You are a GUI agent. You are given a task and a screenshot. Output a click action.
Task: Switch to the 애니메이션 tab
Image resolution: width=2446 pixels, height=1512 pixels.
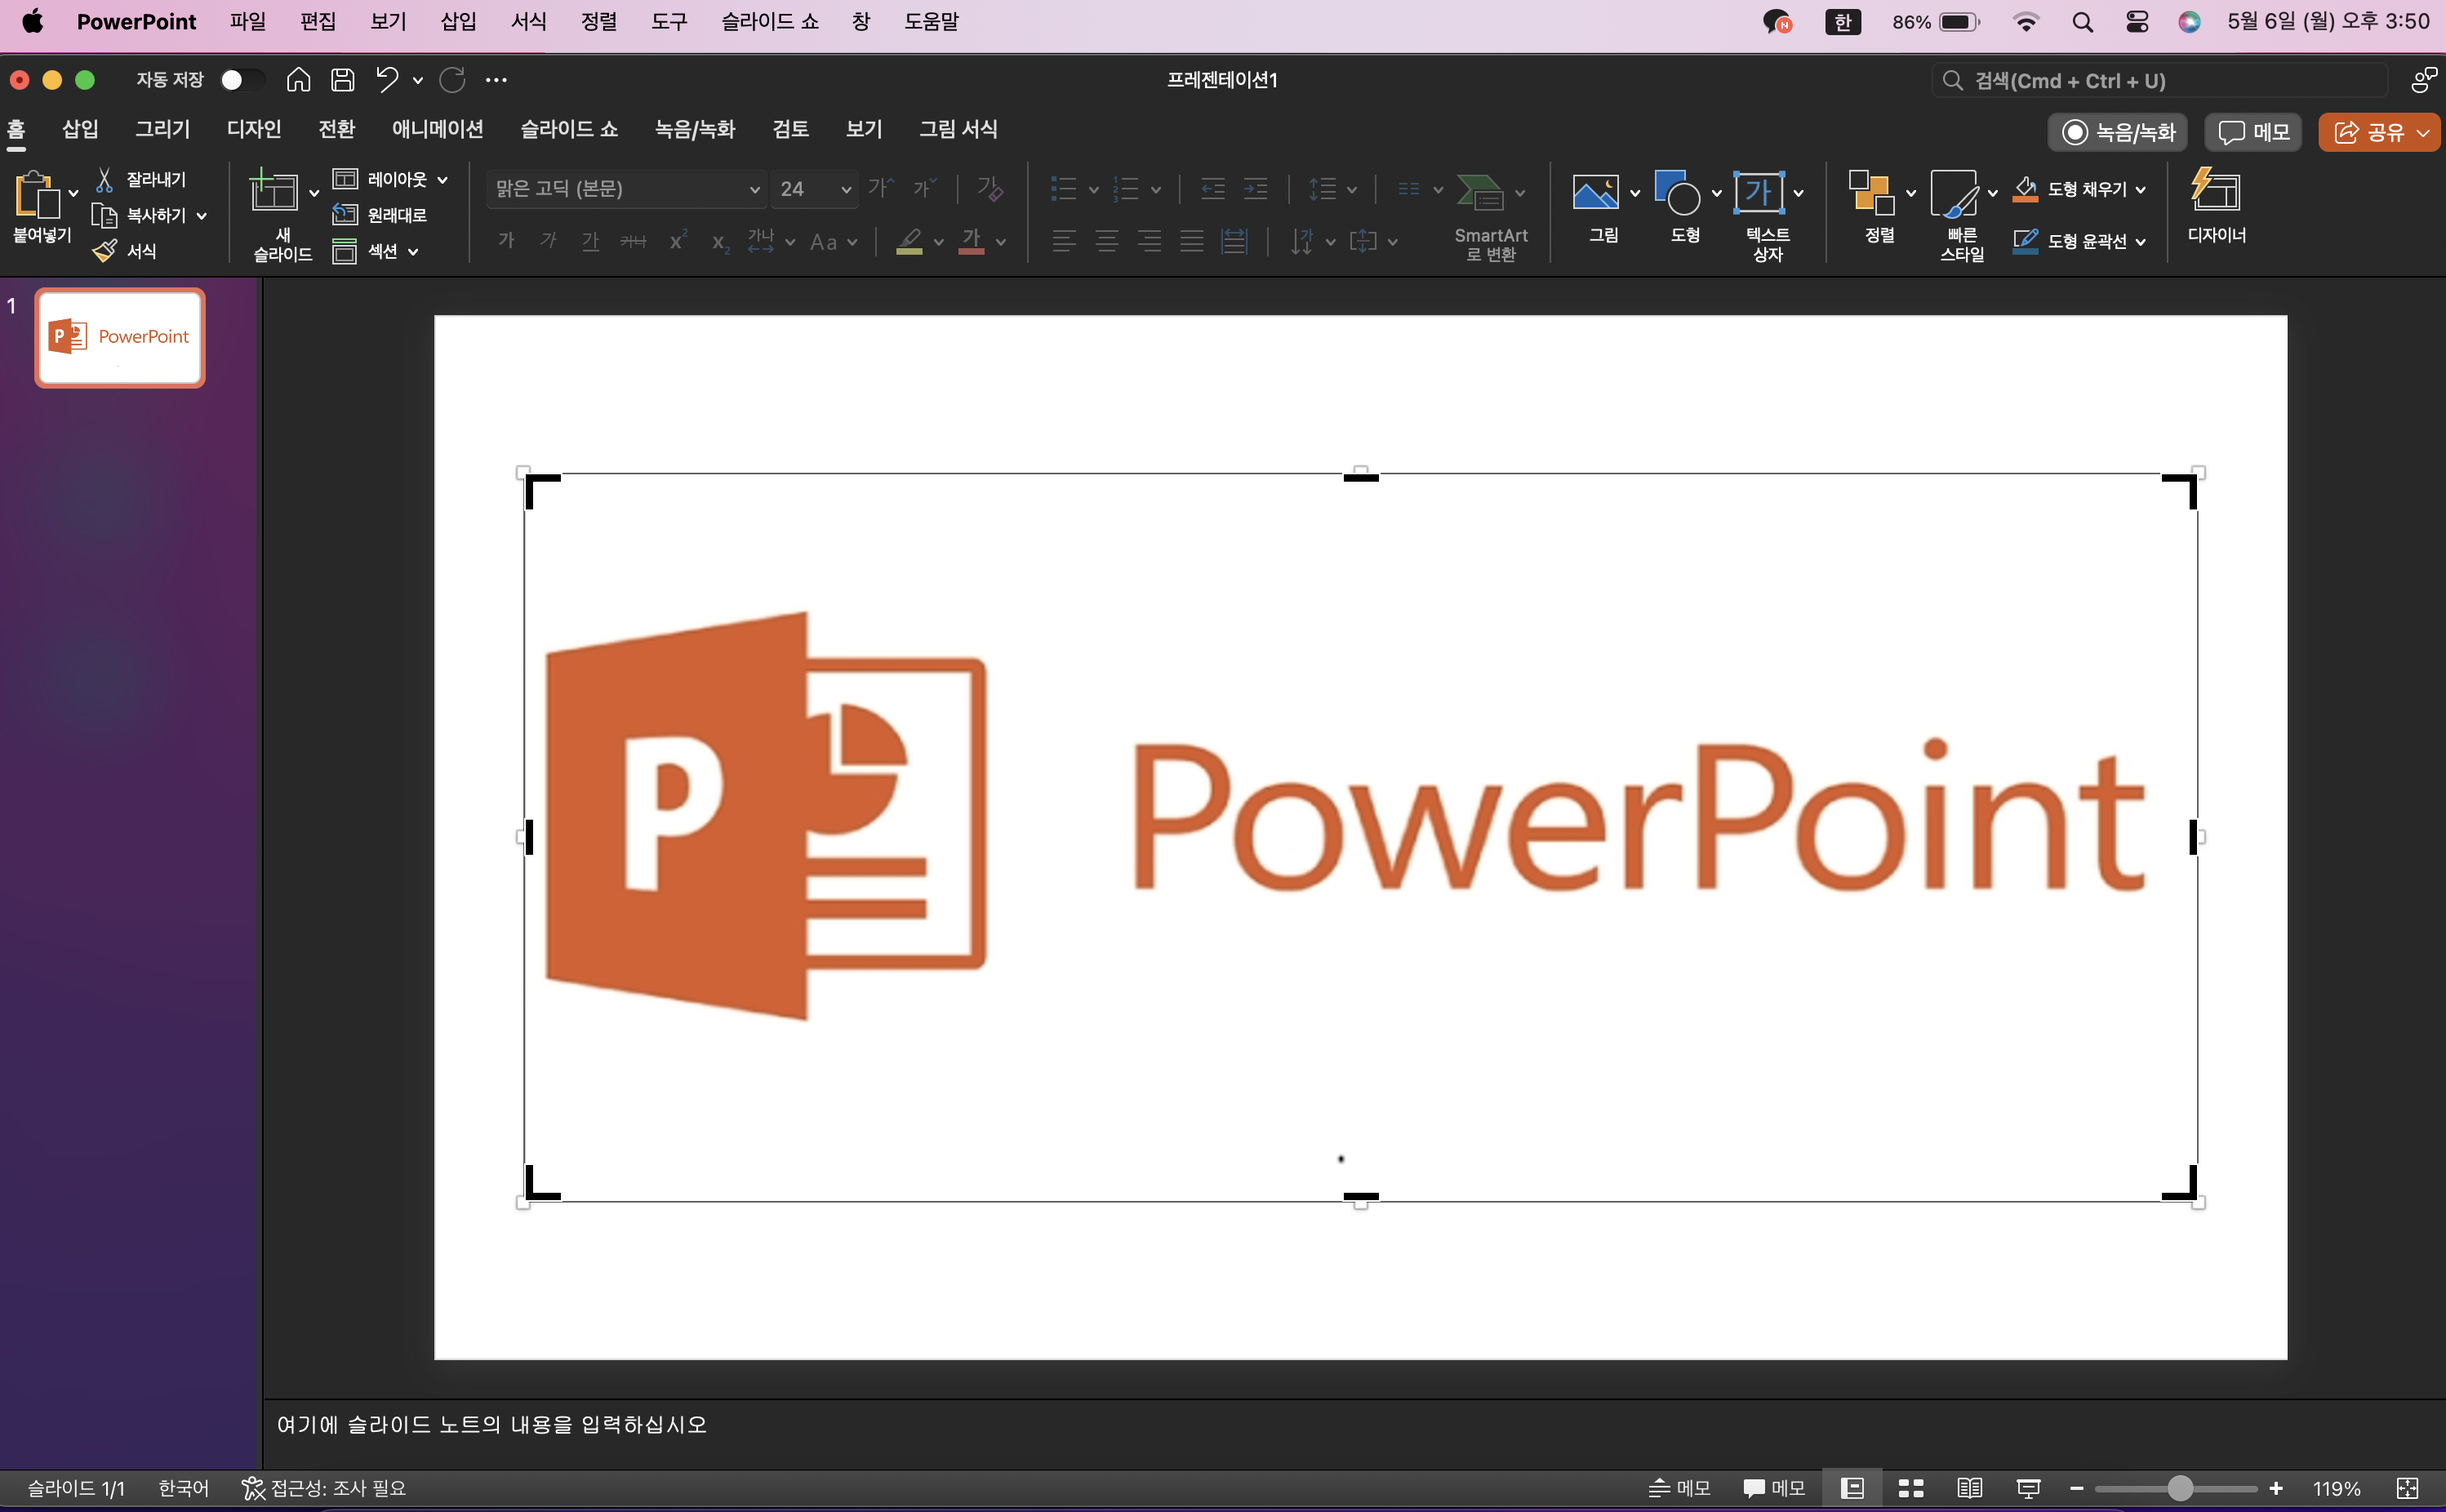click(437, 129)
